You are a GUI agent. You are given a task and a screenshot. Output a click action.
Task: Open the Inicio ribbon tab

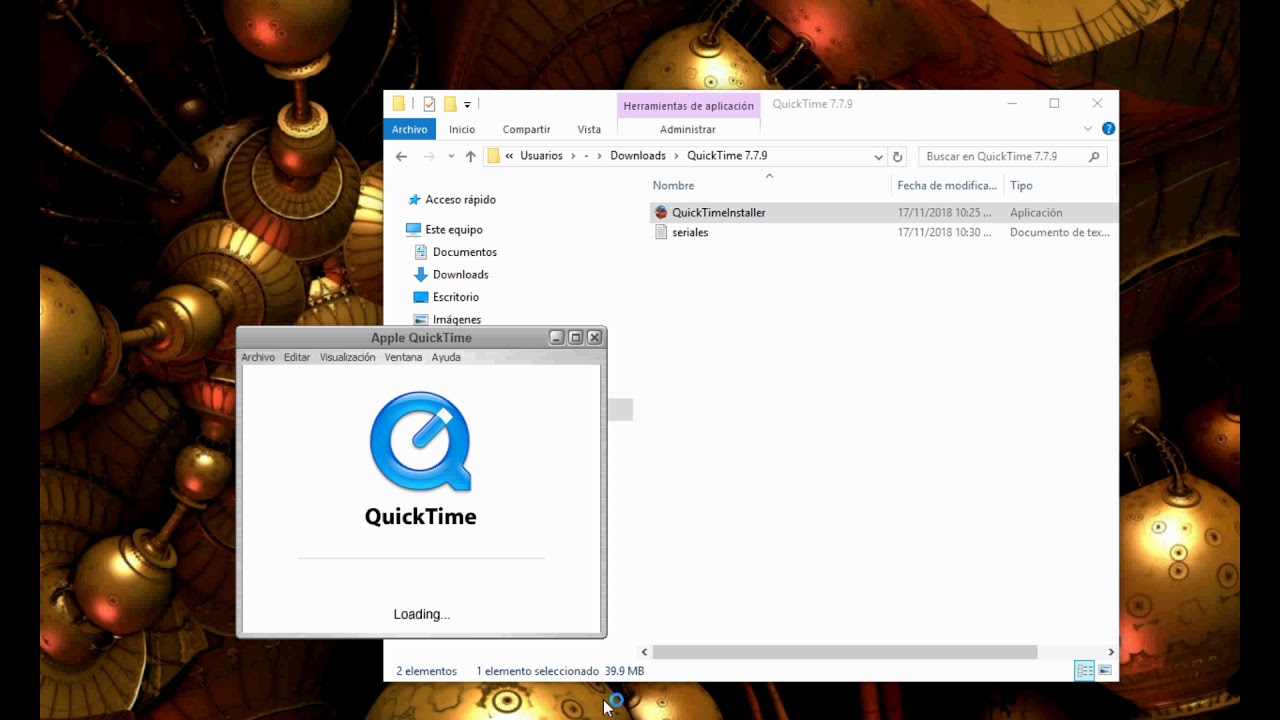tap(462, 129)
